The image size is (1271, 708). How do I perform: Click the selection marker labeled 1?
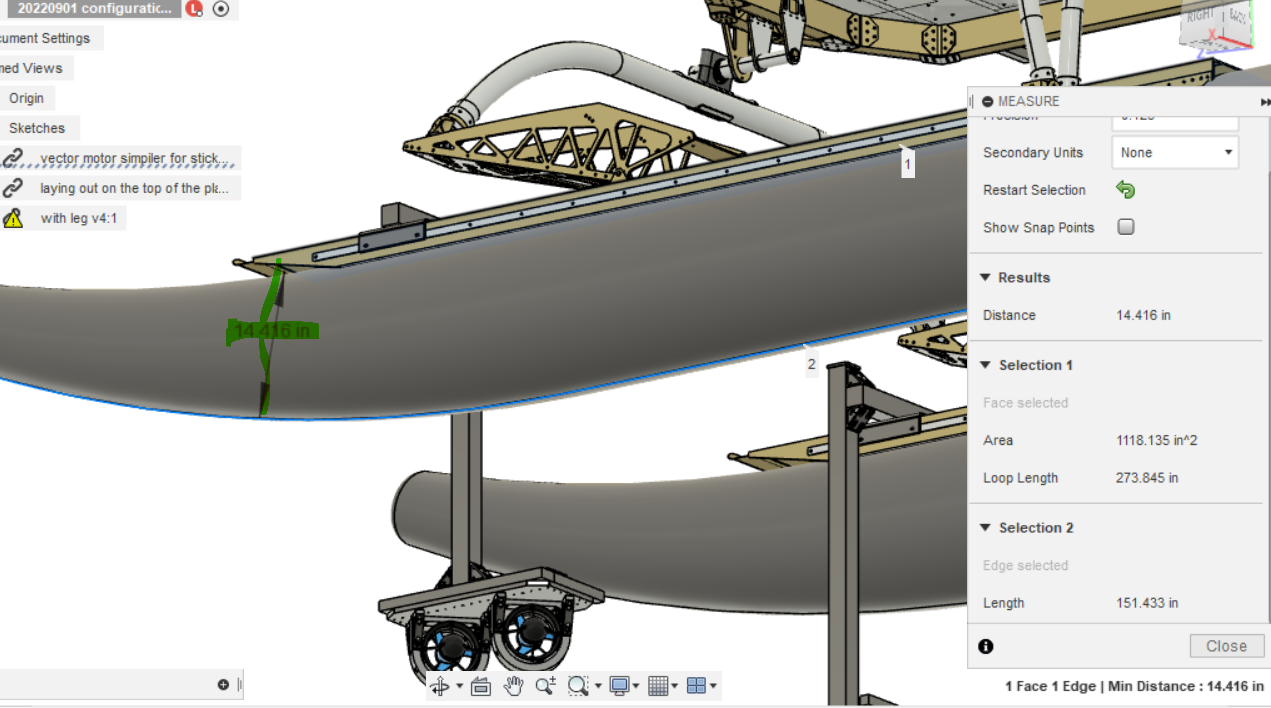click(908, 163)
